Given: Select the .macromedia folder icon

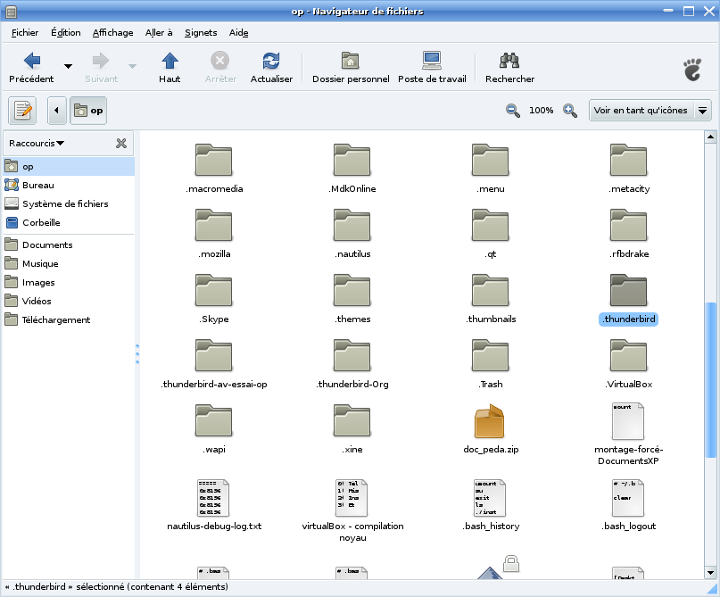Looking at the screenshot, I should [214, 160].
